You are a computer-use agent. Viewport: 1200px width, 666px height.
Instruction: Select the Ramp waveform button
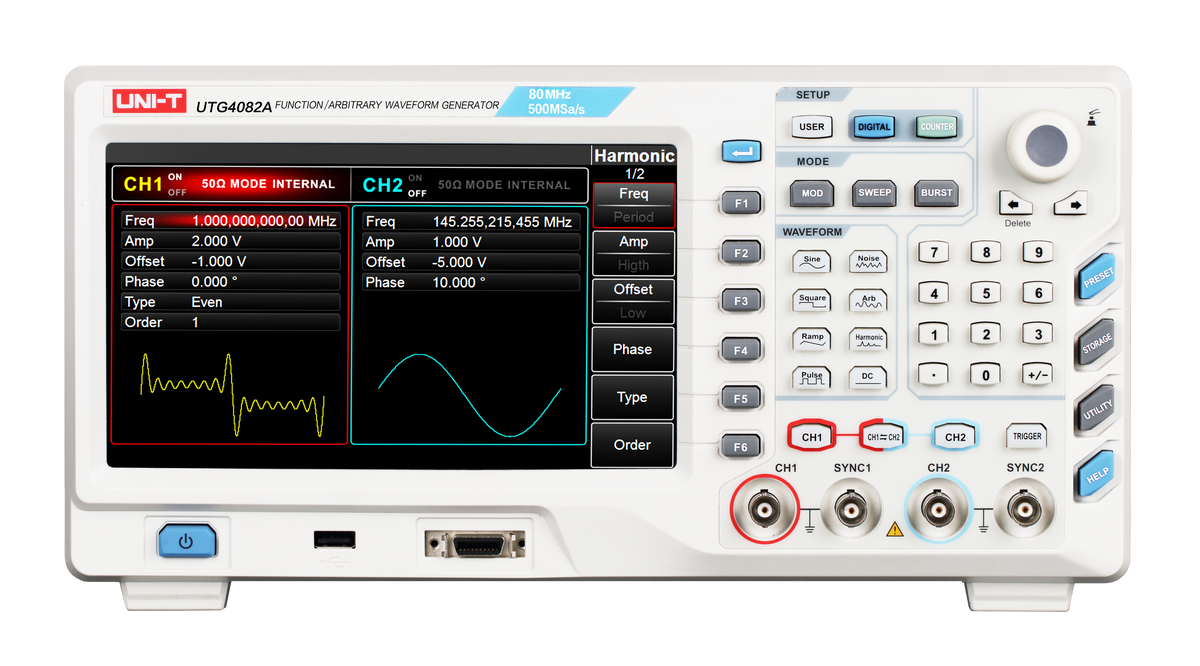811,339
